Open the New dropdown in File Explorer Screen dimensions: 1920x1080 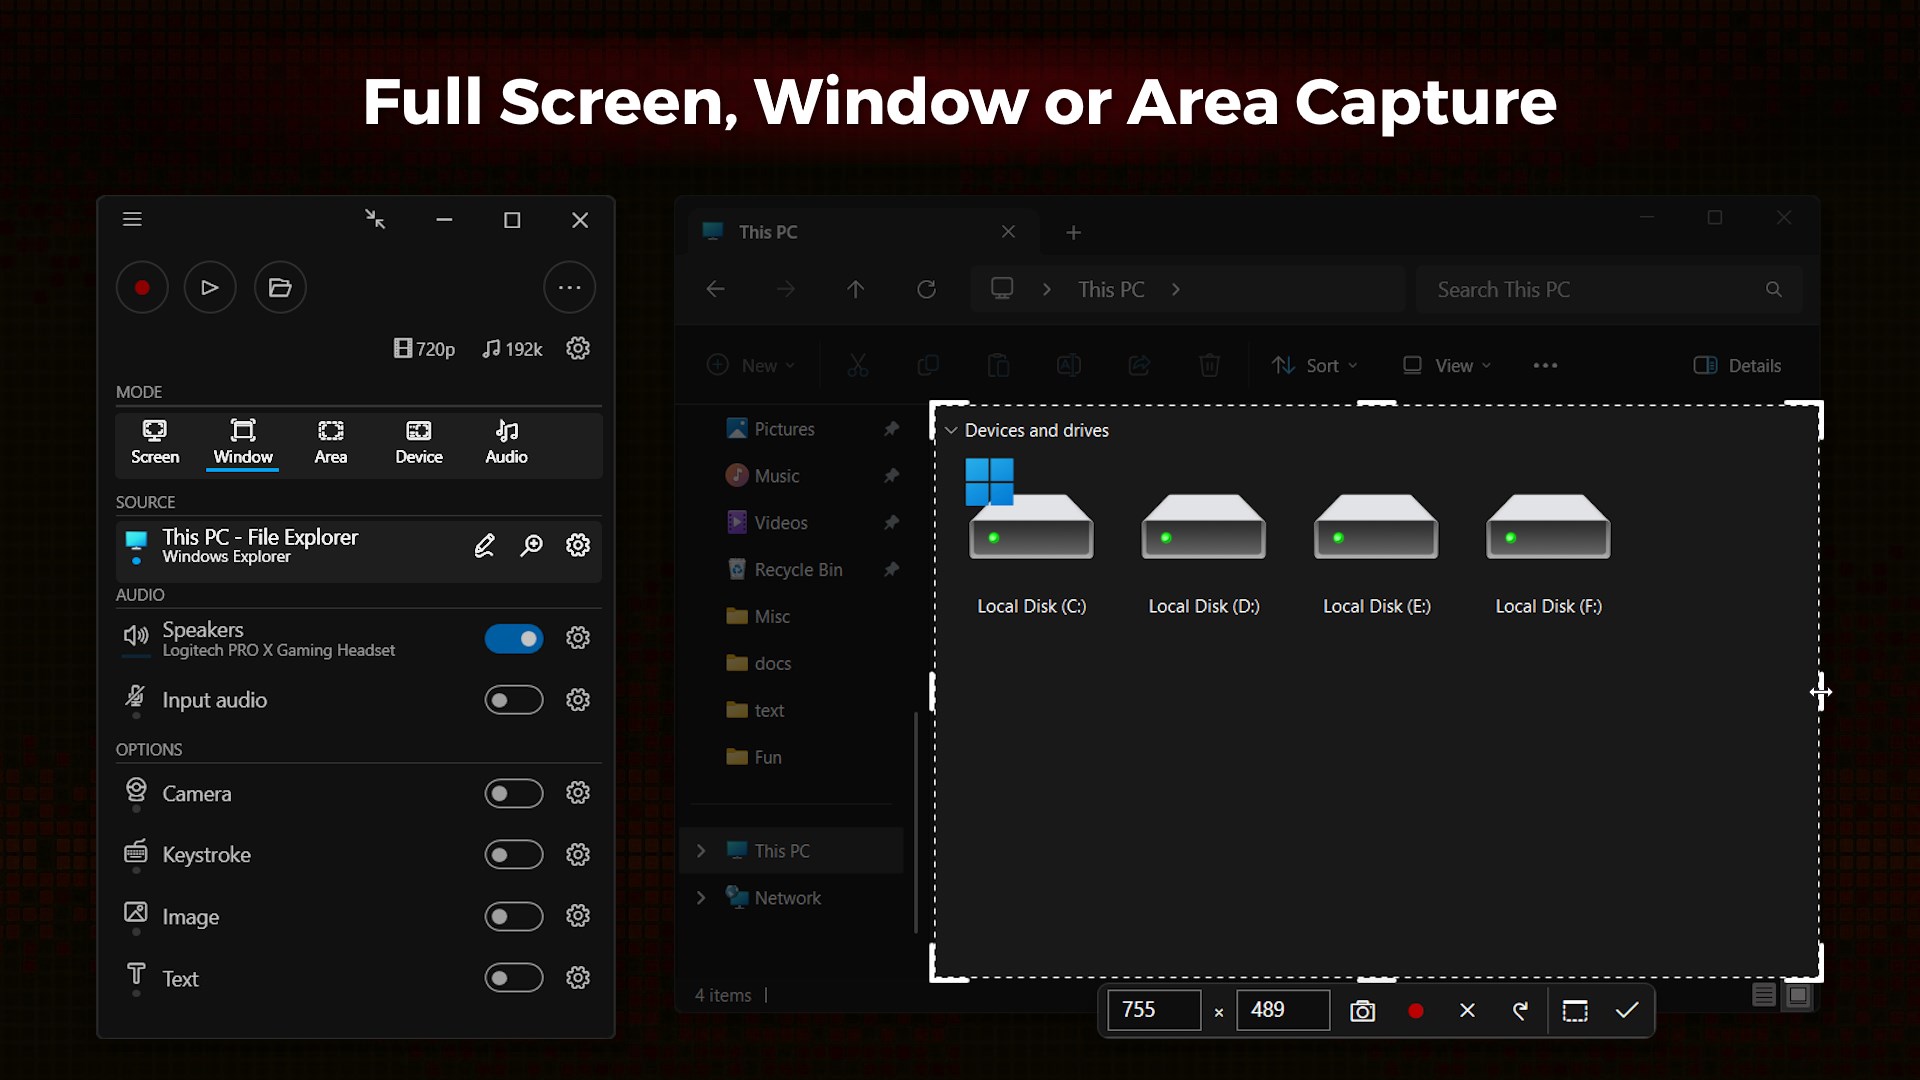[x=751, y=366]
